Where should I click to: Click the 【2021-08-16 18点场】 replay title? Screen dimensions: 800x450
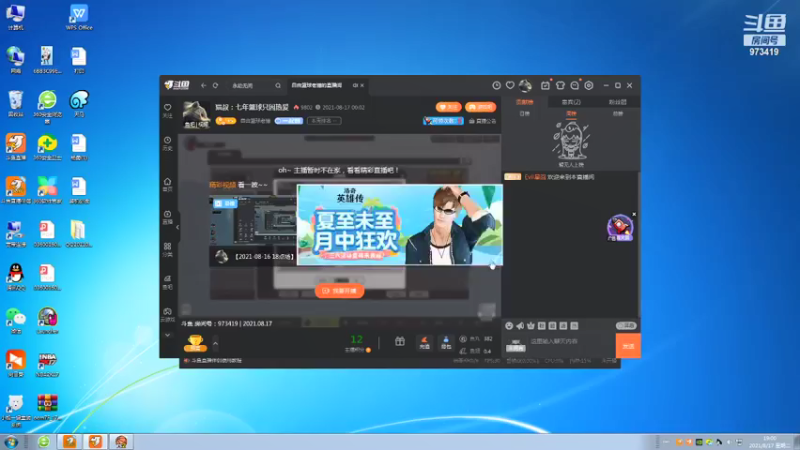pyautogui.click(x=264, y=257)
